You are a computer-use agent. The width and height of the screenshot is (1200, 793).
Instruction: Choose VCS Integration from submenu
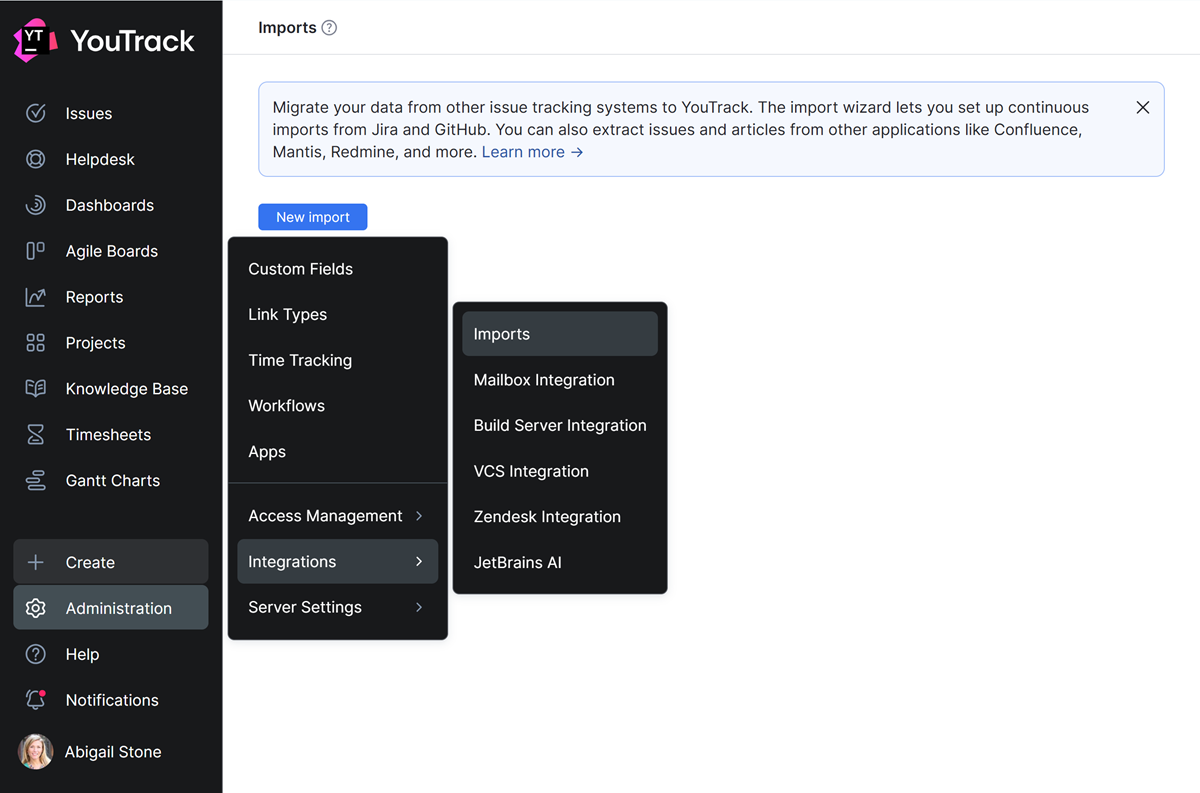[x=531, y=471]
